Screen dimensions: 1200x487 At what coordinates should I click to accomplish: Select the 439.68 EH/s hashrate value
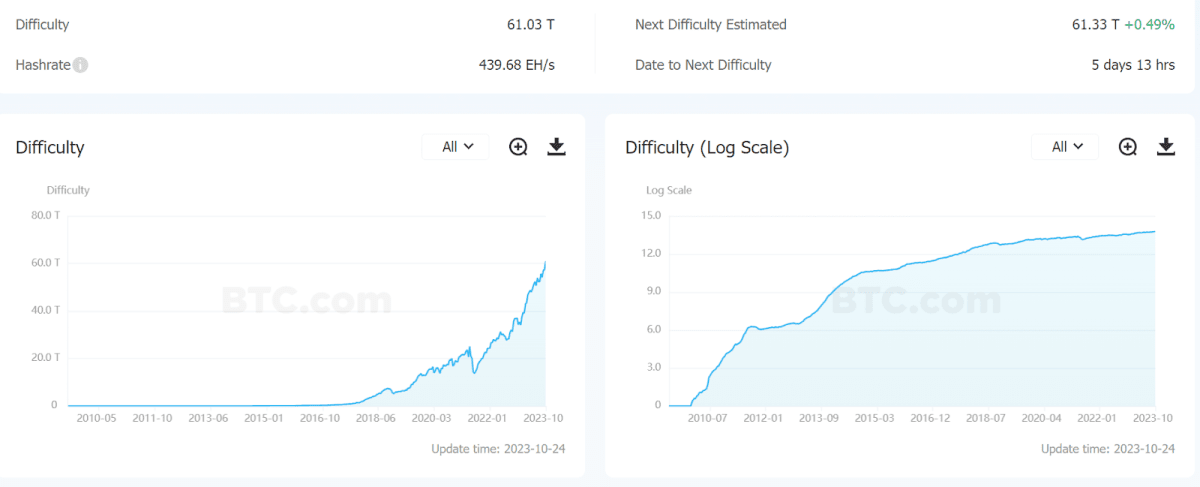pos(516,65)
